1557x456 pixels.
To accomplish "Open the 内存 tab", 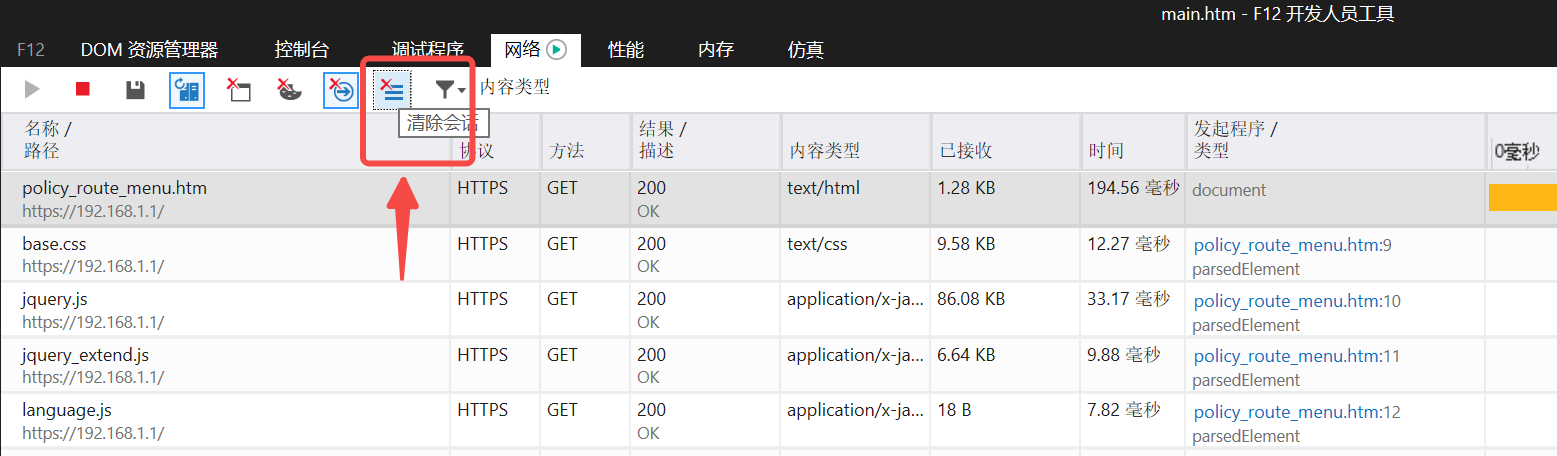I will (x=716, y=50).
